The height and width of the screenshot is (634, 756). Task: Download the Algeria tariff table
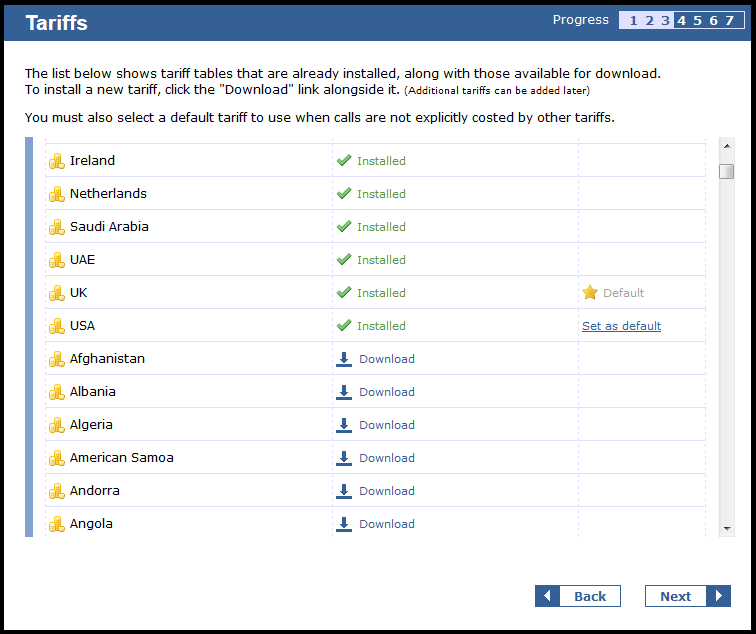pyautogui.click(x=386, y=425)
